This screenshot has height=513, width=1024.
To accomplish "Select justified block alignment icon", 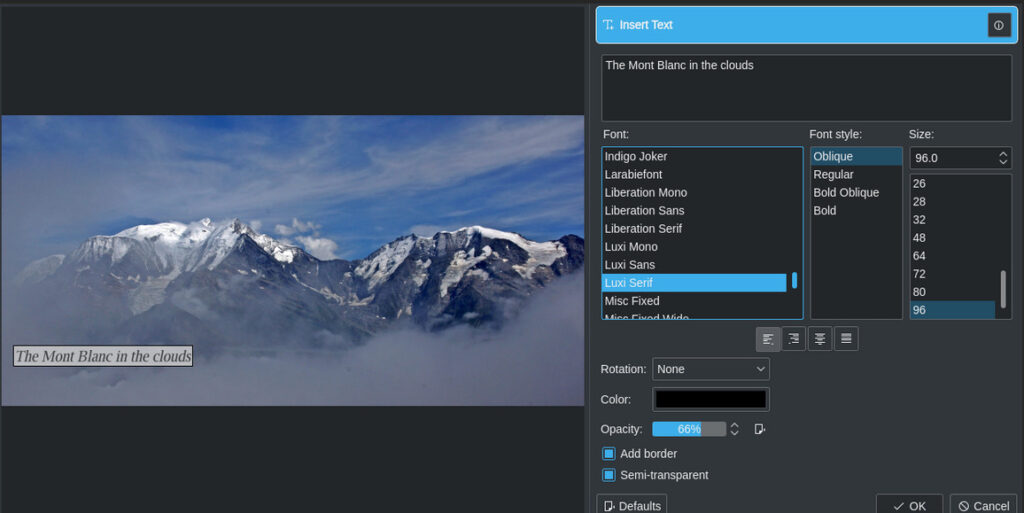I will coord(846,339).
